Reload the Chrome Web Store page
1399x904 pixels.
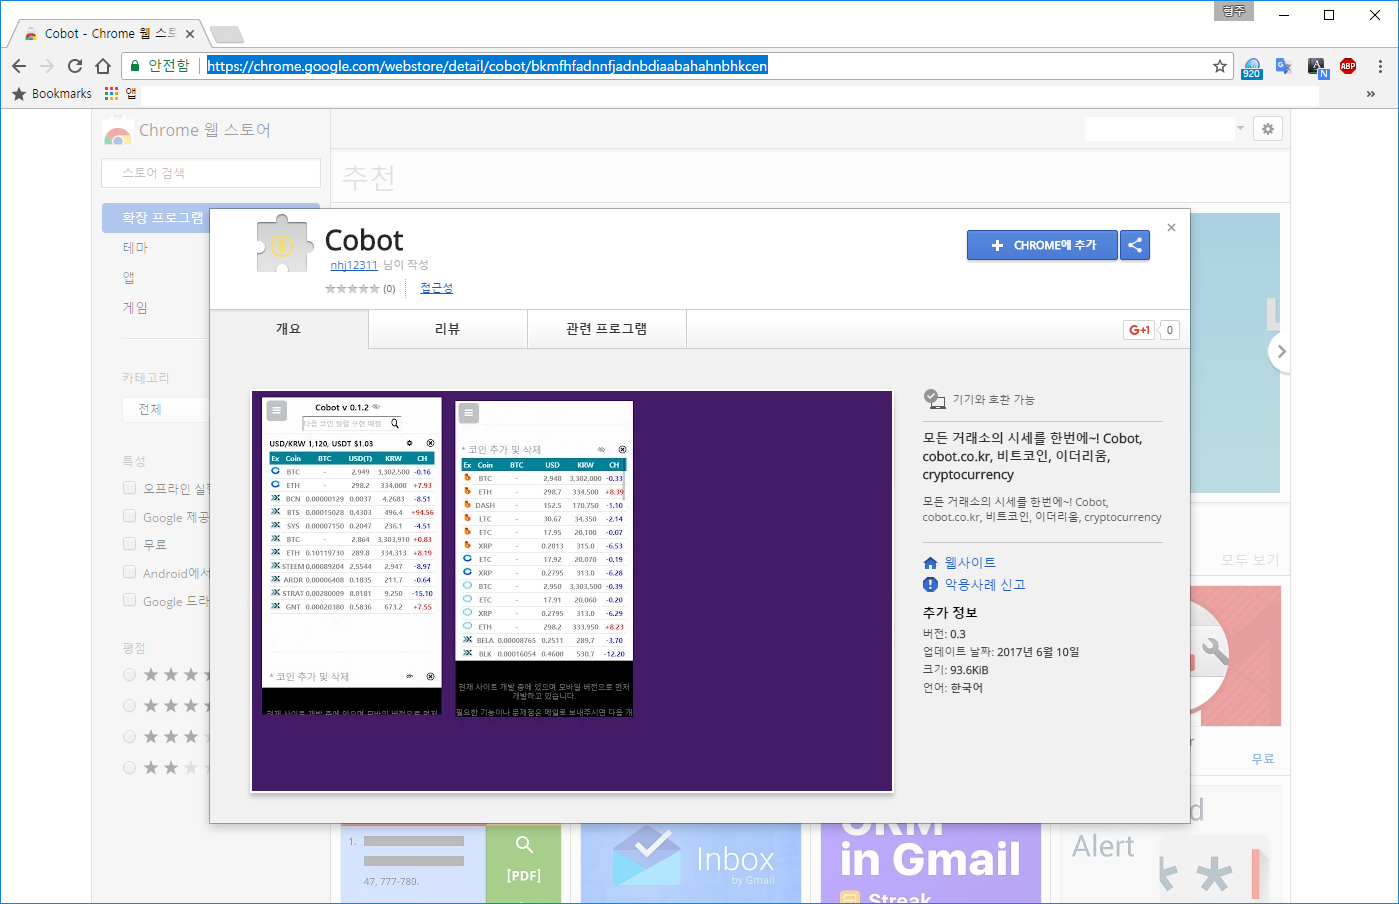[x=75, y=66]
